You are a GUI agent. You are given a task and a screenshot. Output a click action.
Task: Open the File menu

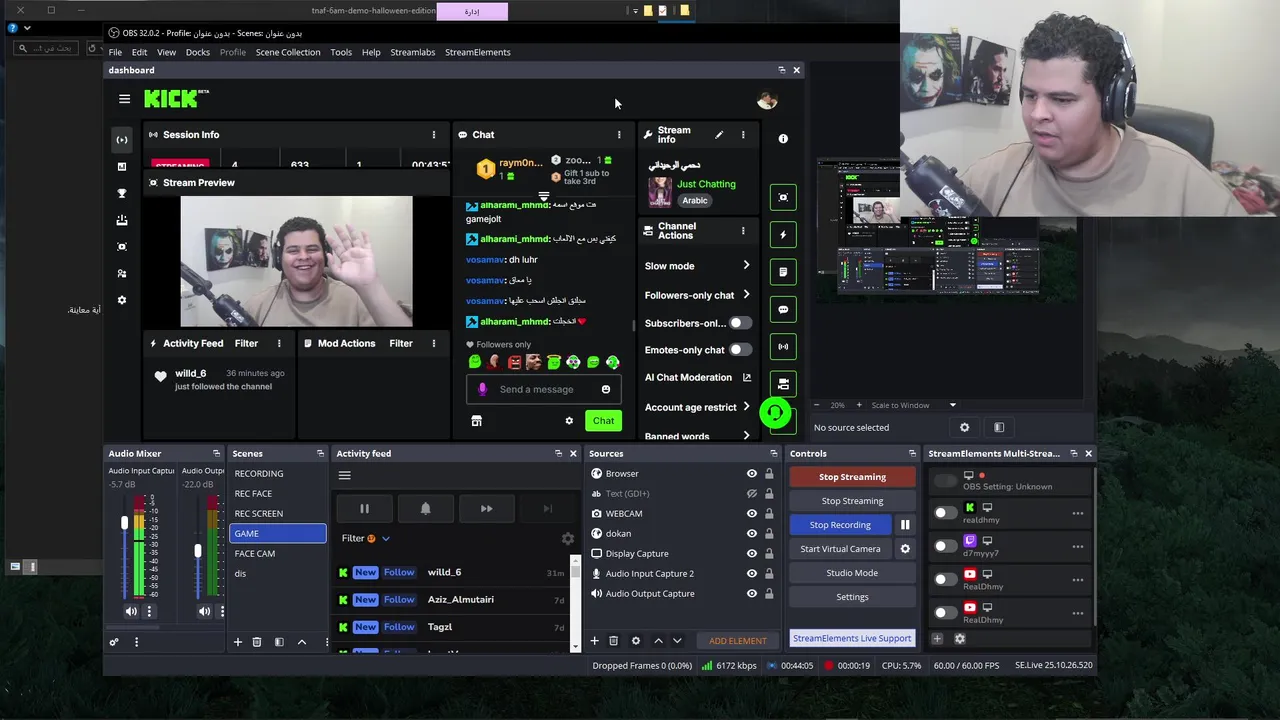coord(115,52)
